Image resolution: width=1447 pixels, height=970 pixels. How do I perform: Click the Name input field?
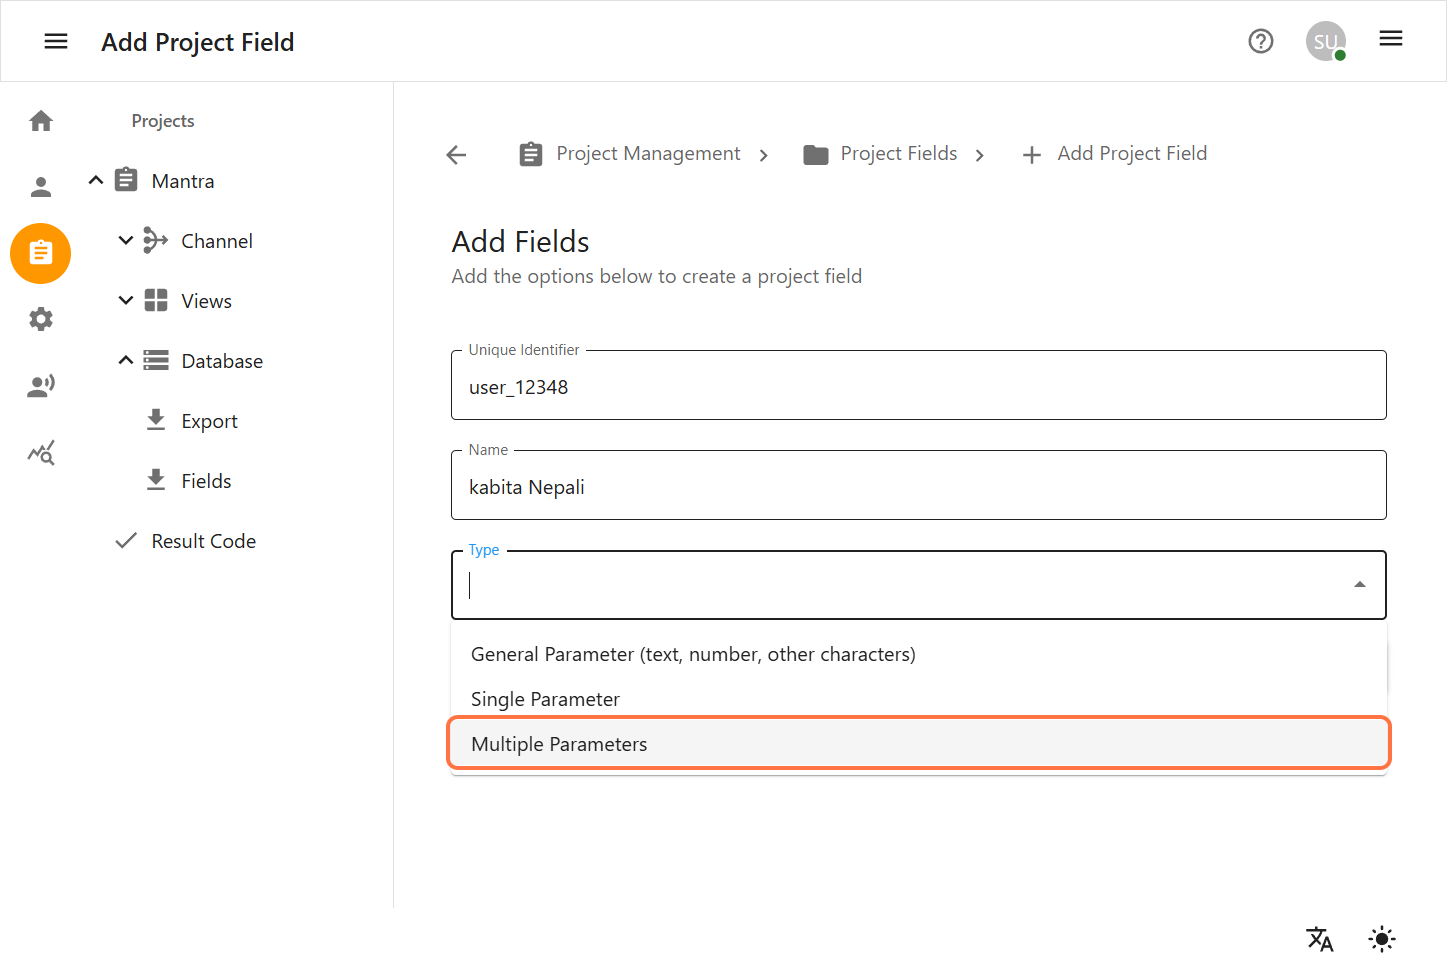click(x=918, y=487)
